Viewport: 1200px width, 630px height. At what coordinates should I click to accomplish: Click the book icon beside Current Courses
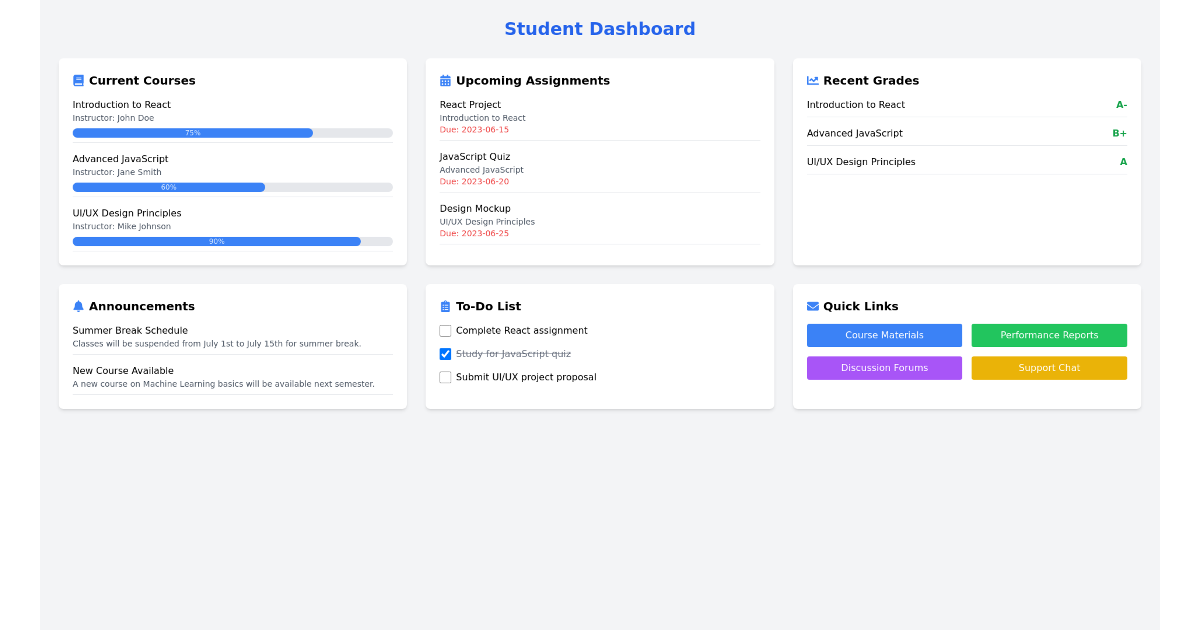78,80
